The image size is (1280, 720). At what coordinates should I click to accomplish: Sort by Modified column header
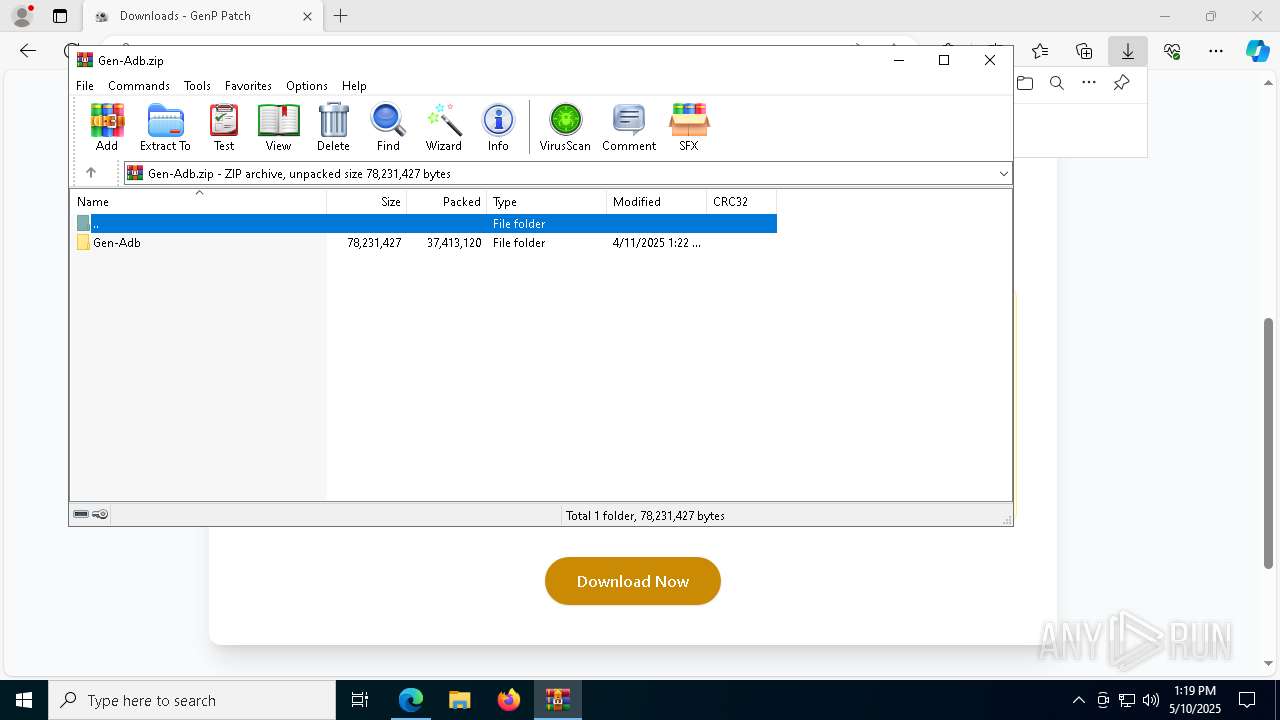(657, 201)
